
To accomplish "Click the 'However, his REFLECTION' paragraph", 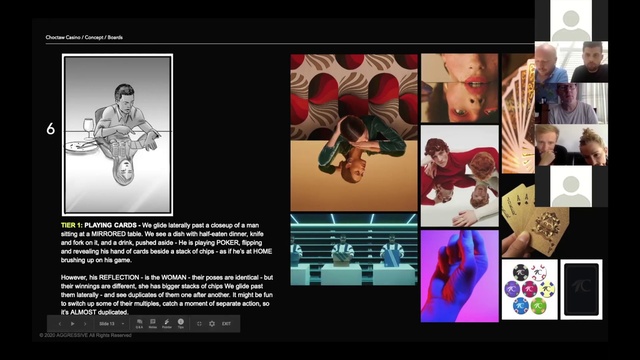I will click(167, 295).
